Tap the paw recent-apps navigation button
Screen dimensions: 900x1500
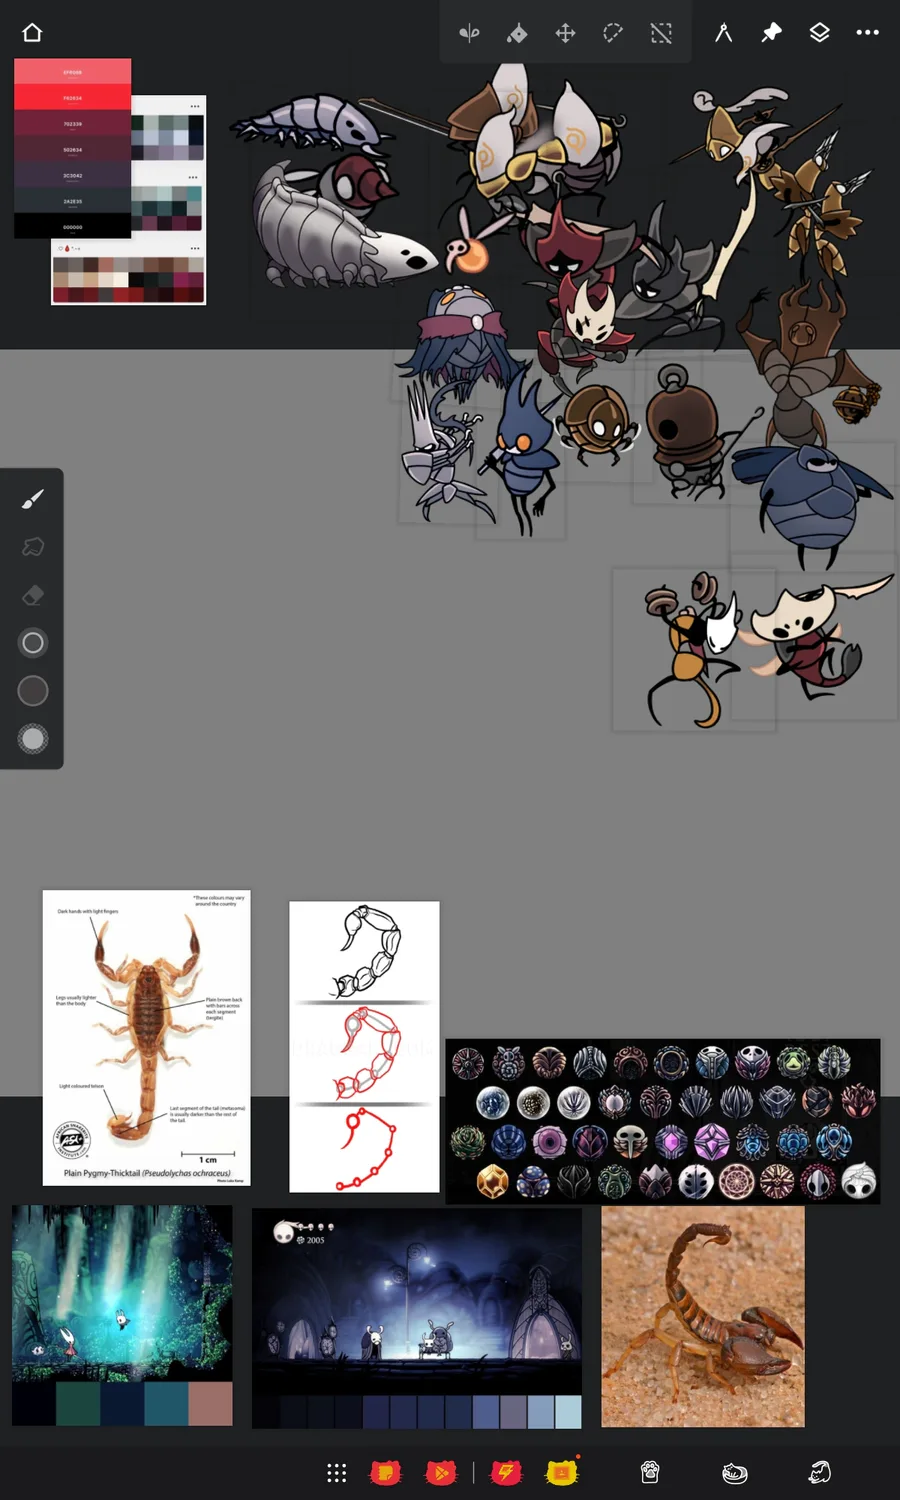click(x=650, y=1472)
